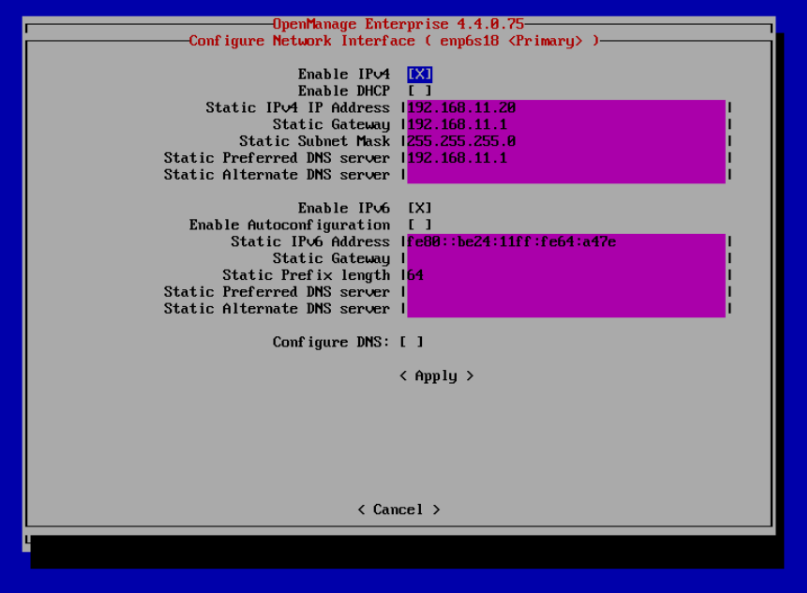The image size is (807, 593).
Task: Focus the Static IPv4 IP Address field
Action: tap(566, 108)
